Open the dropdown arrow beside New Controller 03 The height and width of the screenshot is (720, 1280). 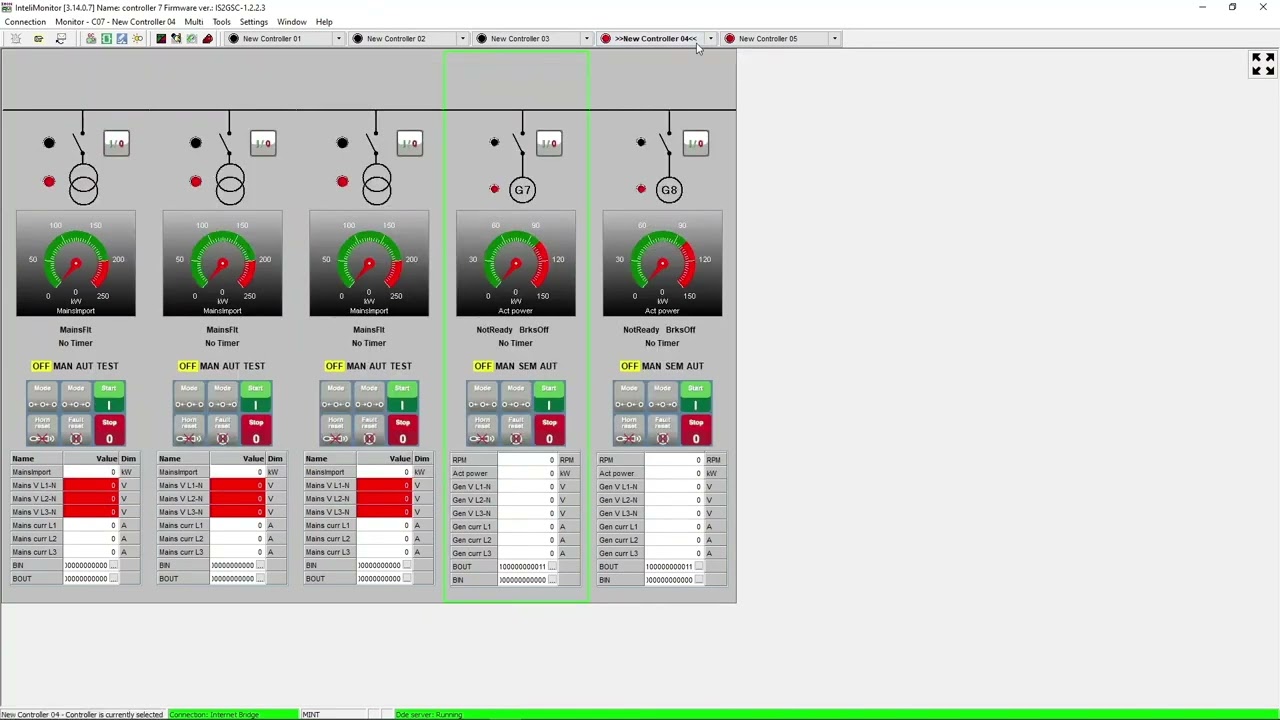[x=586, y=38]
